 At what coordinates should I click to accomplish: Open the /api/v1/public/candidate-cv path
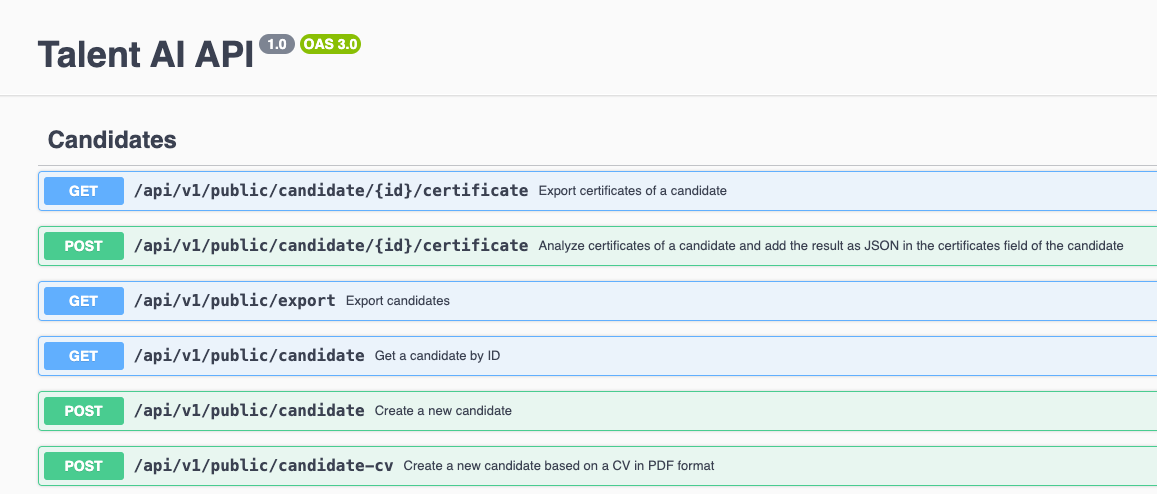pyautogui.click(x=264, y=466)
